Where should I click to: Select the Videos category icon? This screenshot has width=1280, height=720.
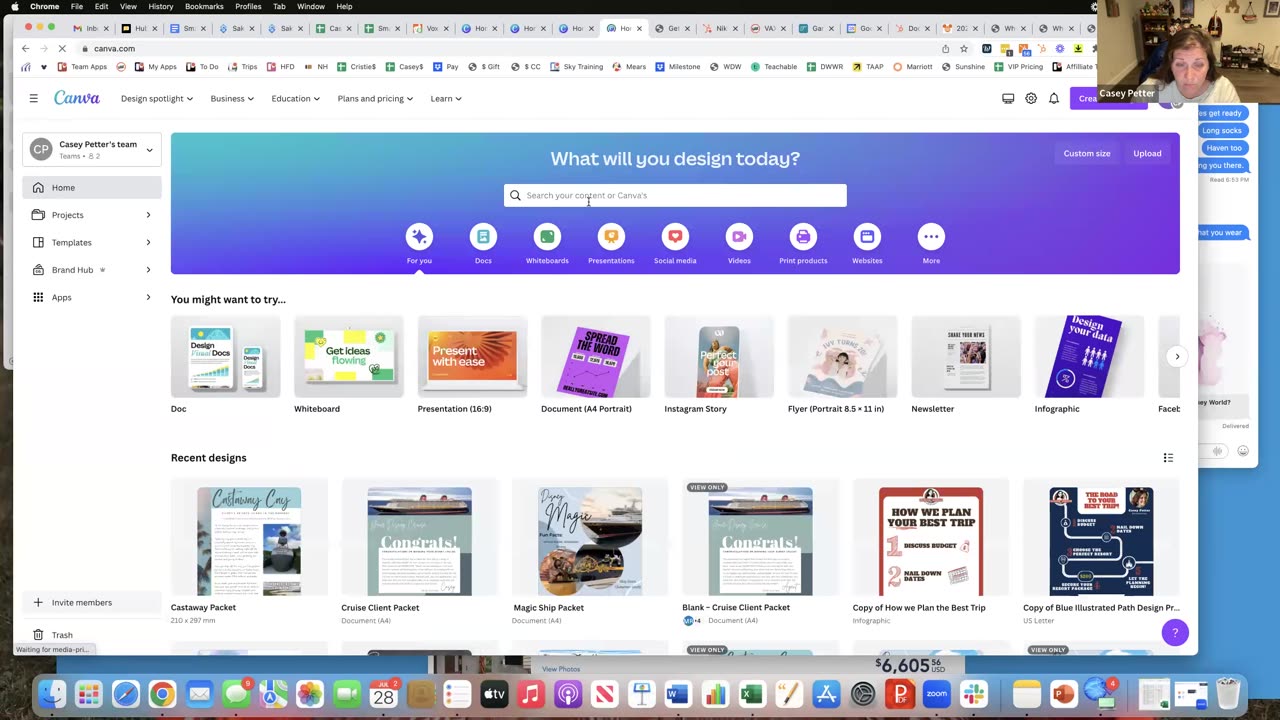pos(739,237)
